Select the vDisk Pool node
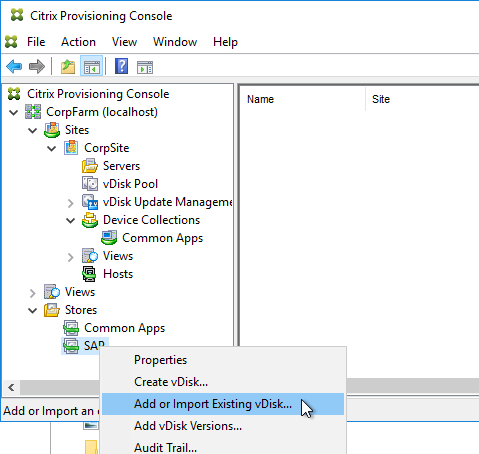 click(x=130, y=184)
